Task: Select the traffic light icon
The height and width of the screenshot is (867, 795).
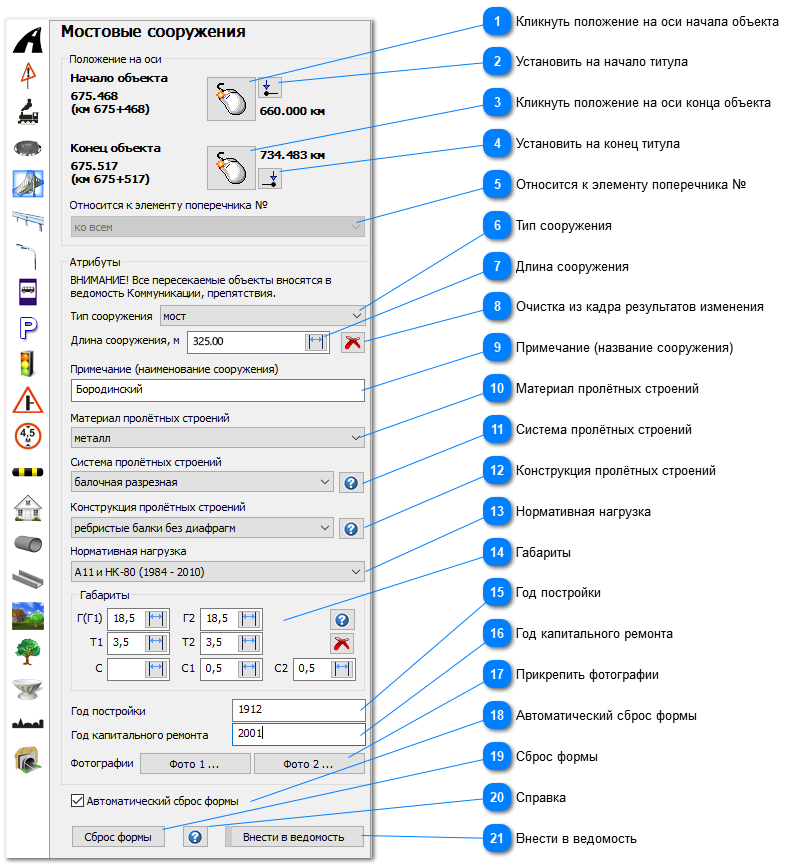Action: pos(27,363)
